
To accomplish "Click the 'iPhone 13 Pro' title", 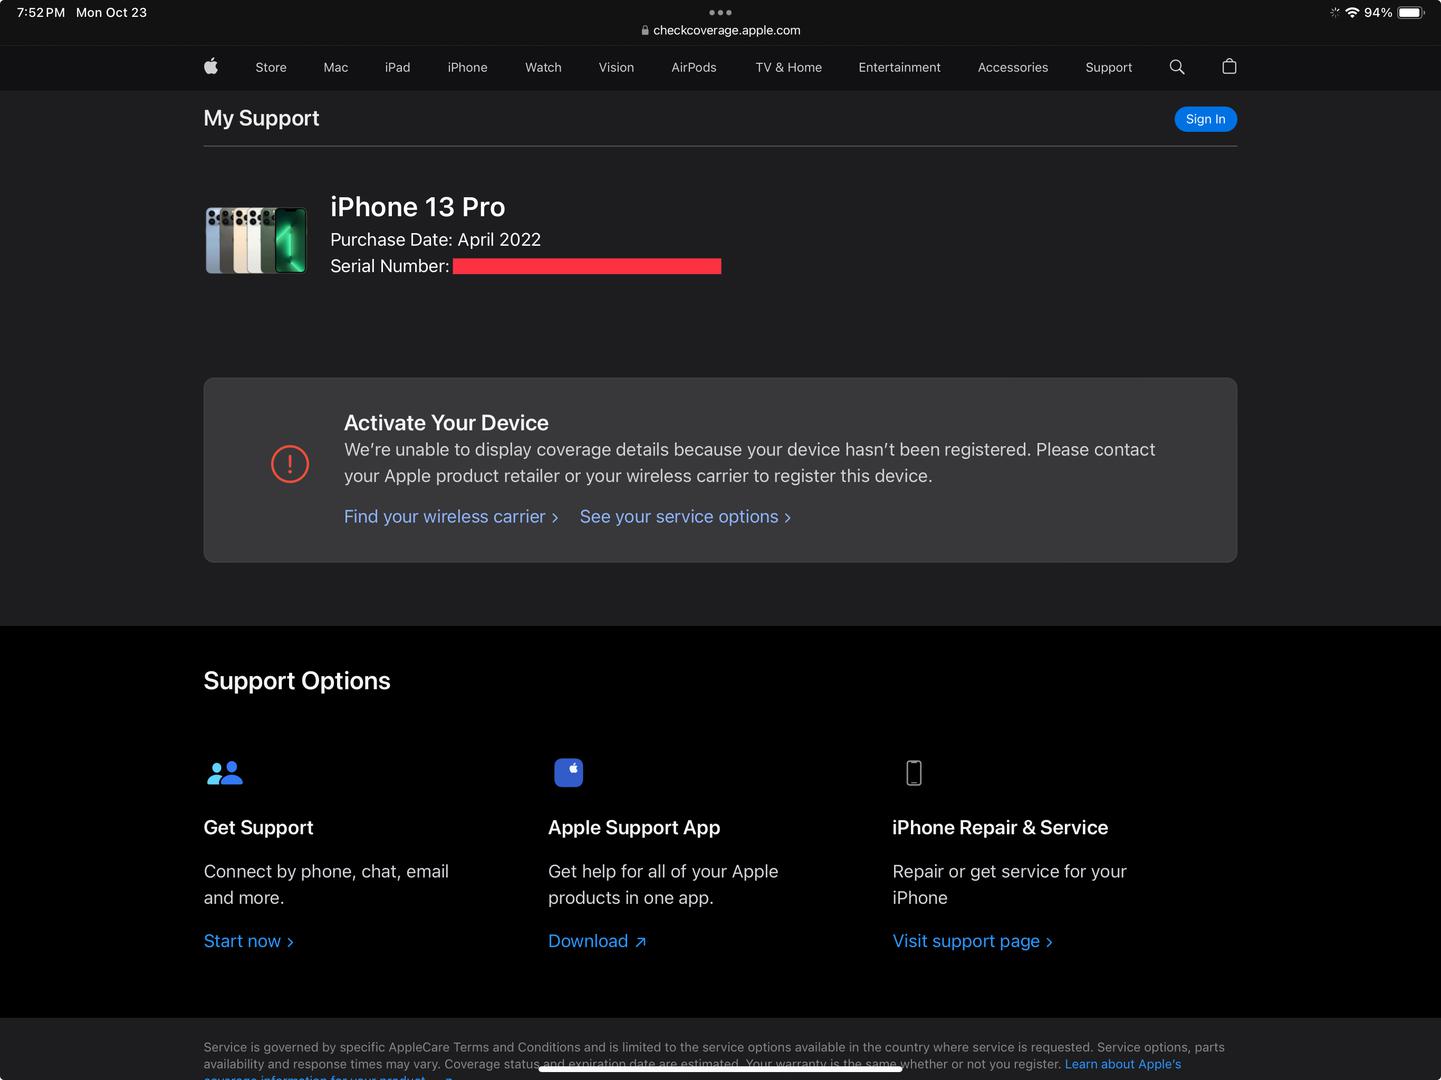I will point(418,207).
